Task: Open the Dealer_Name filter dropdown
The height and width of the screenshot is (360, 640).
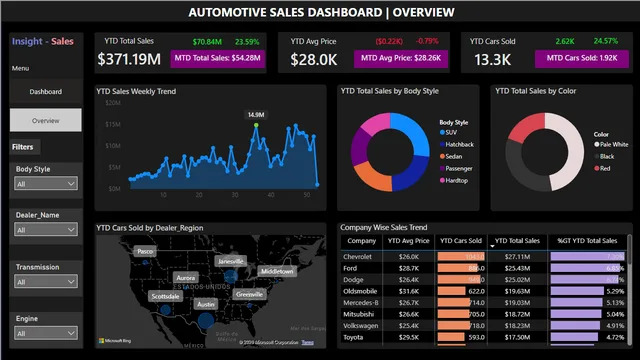Action: pyautogui.click(x=46, y=230)
